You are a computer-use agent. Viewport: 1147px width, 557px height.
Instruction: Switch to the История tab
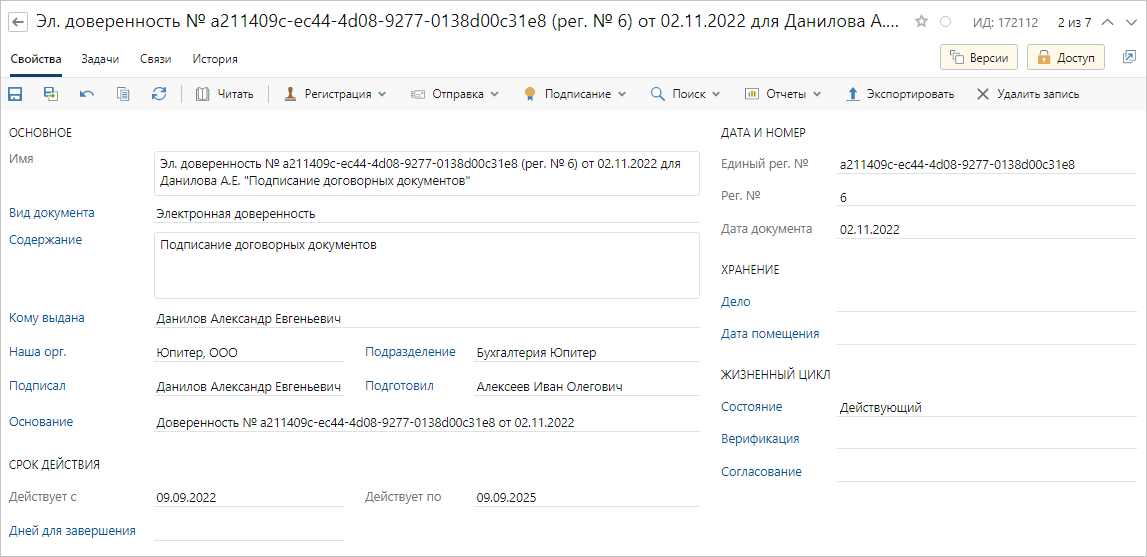click(215, 59)
